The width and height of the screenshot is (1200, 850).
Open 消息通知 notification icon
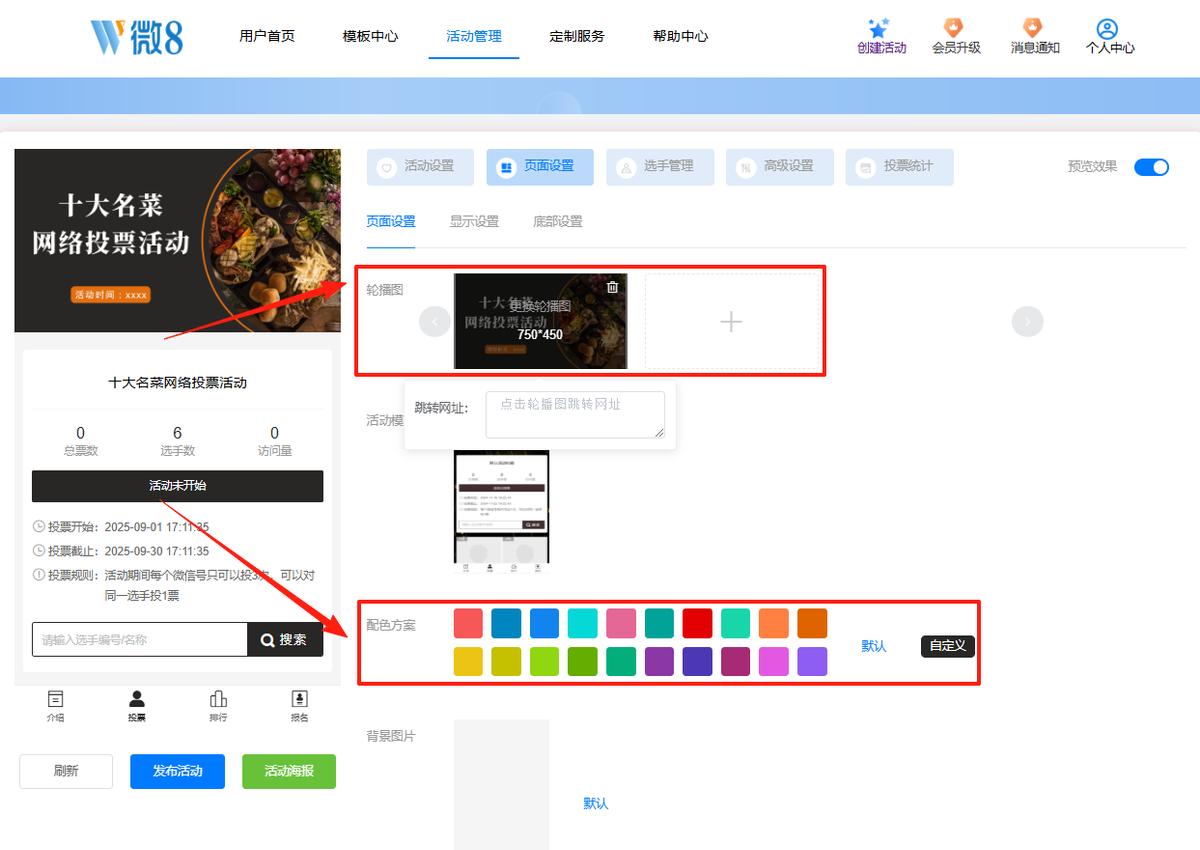(1033, 27)
